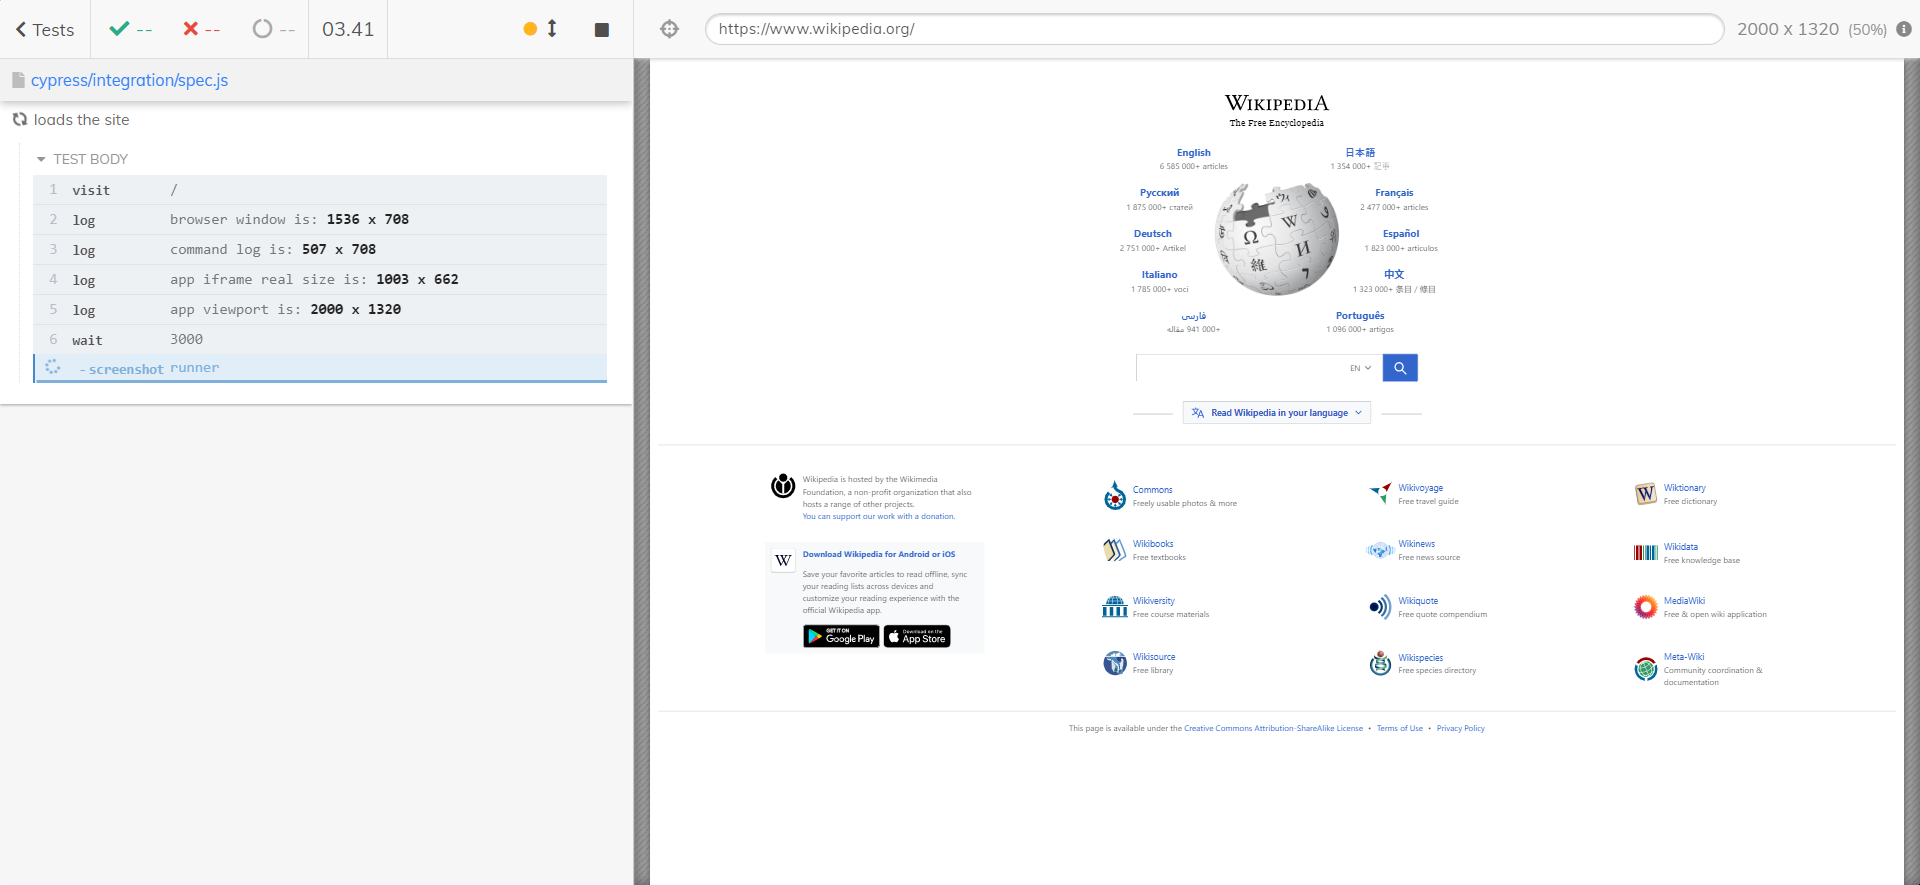This screenshot has height=885, width=1920.
Task: Click the Meta-Wiki project icon
Action: (1646, 669)
